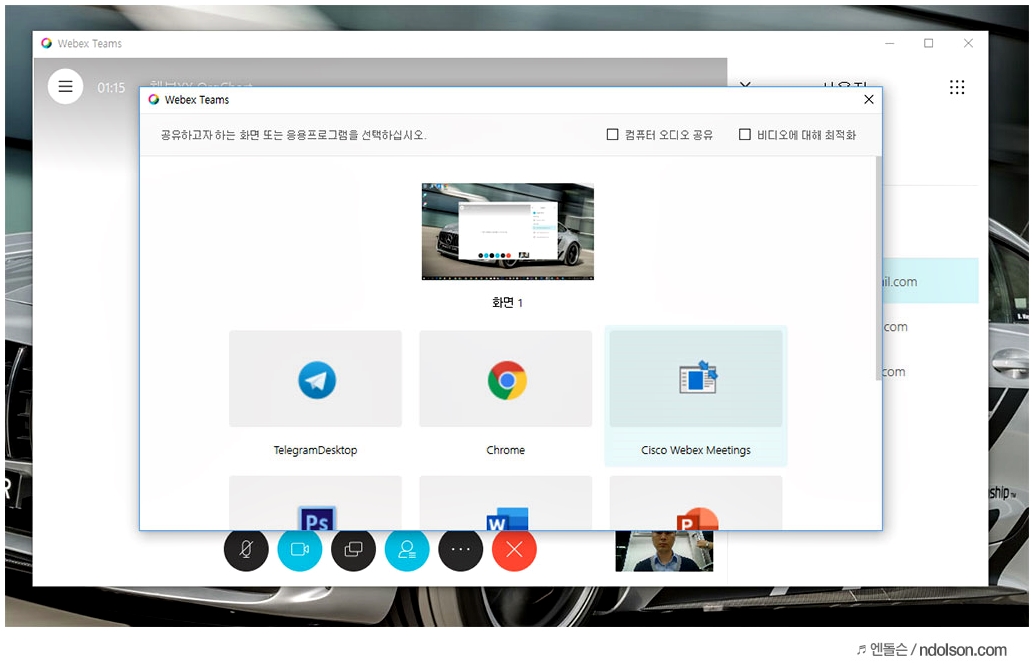Screen dimensions: 1034x667
Task: Open the more options ellipsis button
Action: click(460, 549)
